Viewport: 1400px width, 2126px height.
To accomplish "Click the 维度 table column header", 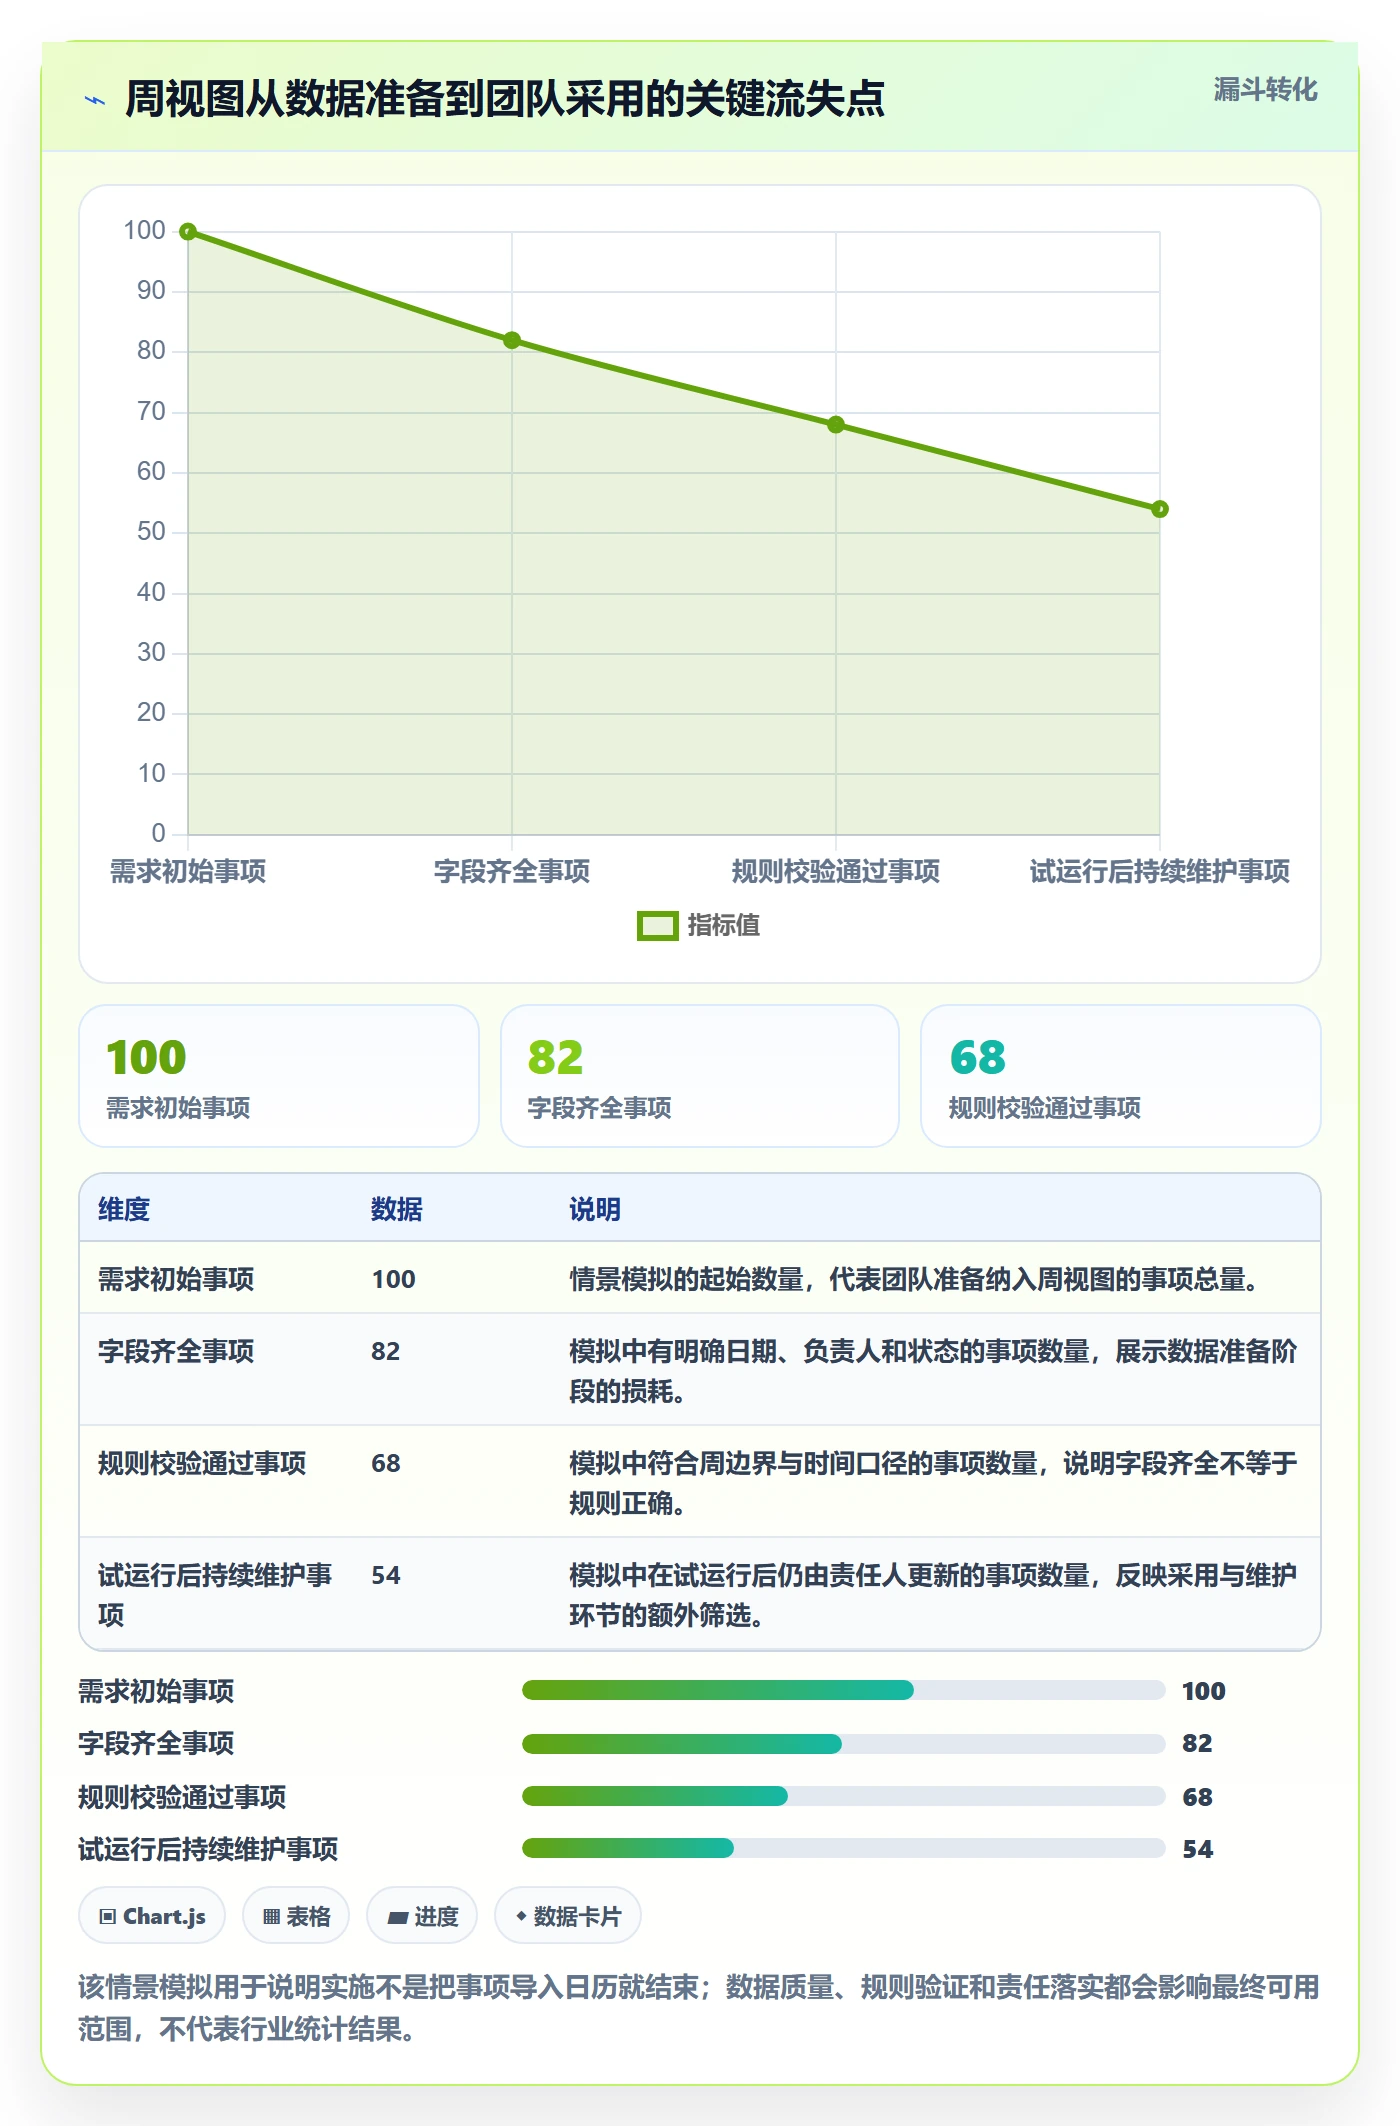I will coord(124,1209).
